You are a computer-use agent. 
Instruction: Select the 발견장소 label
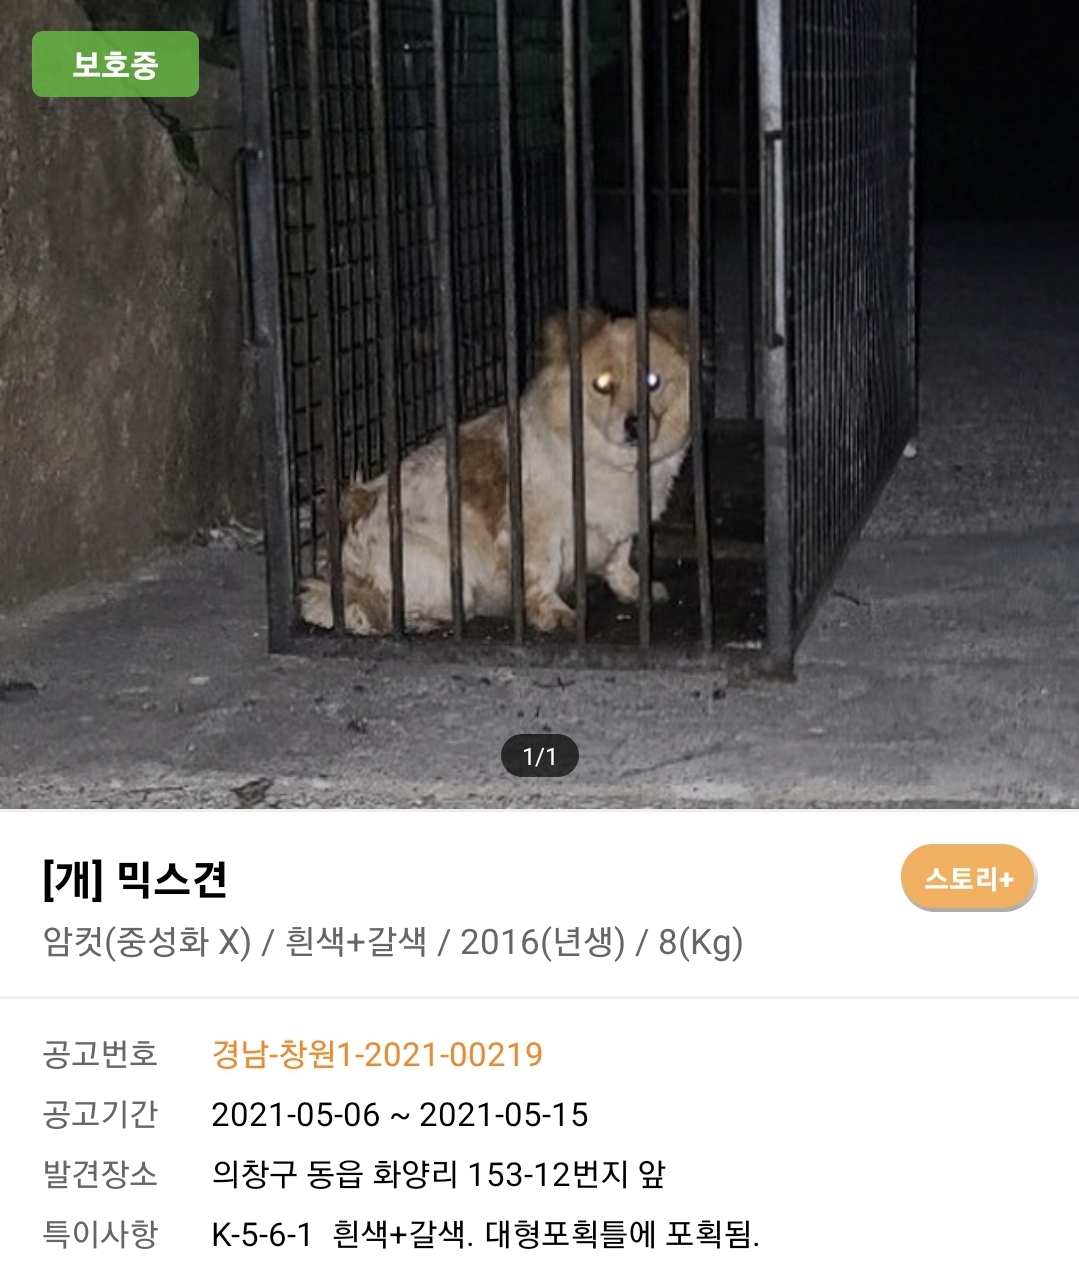click(100, 1174)
